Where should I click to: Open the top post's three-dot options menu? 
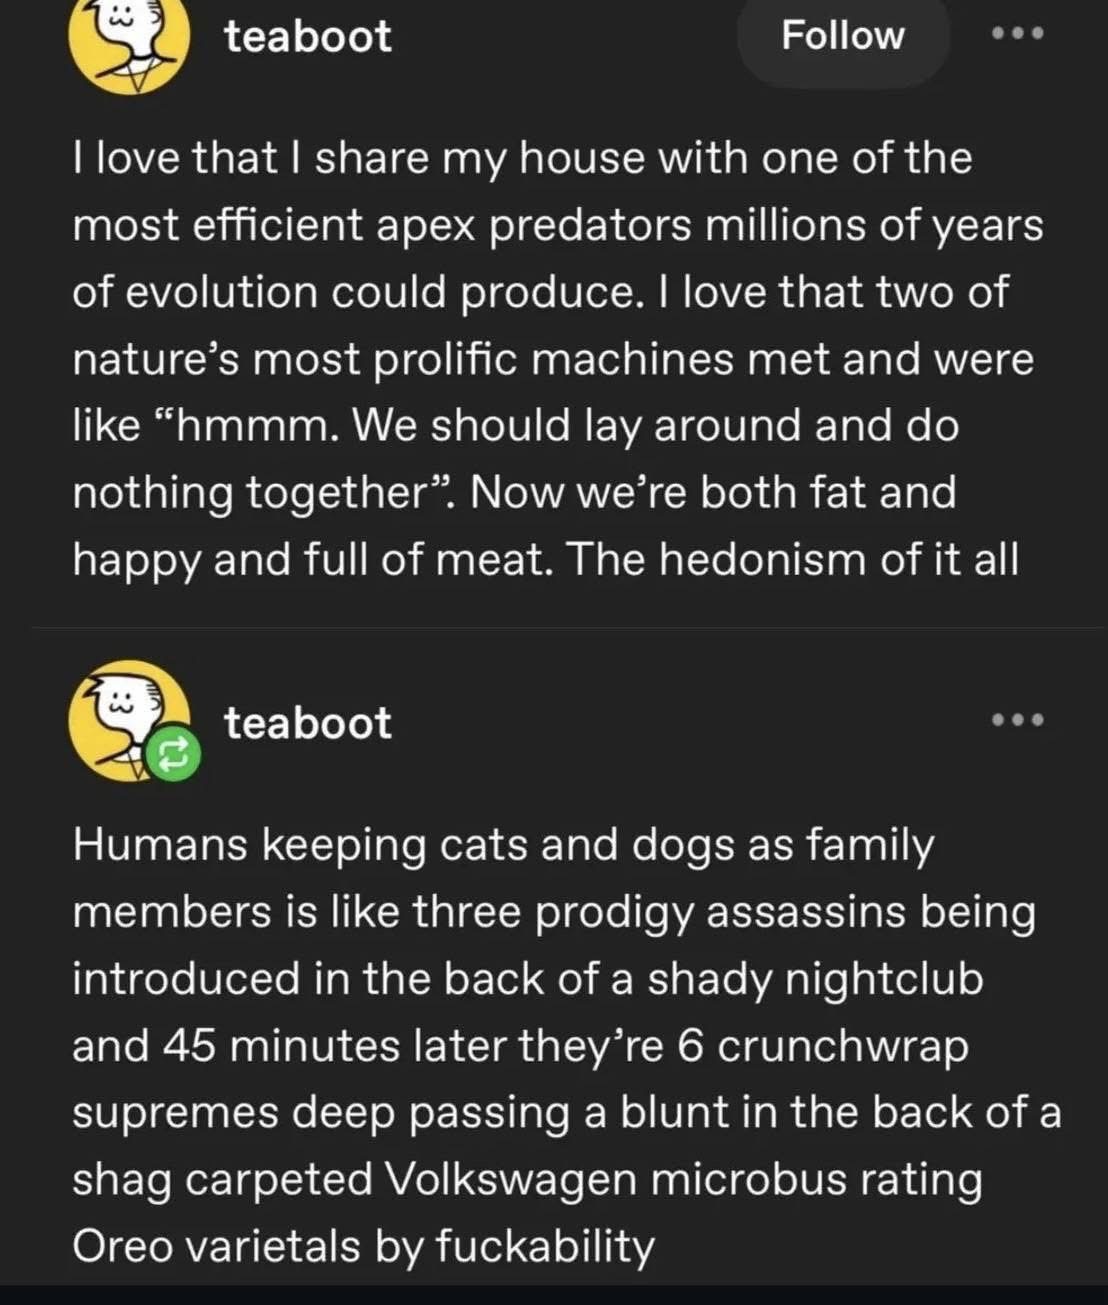pos(1017,33)
